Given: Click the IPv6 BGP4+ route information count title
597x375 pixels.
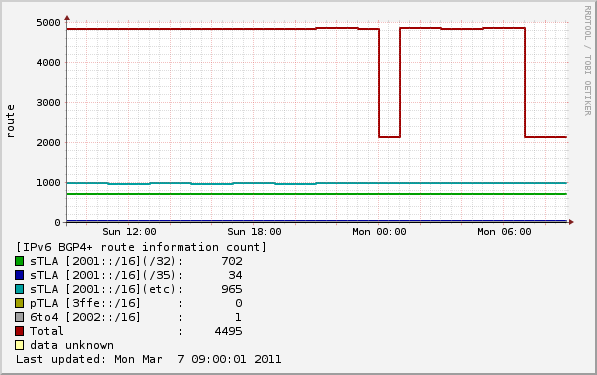Looking at the screenshot, I should pyautogui.click(x=141, y=247).
